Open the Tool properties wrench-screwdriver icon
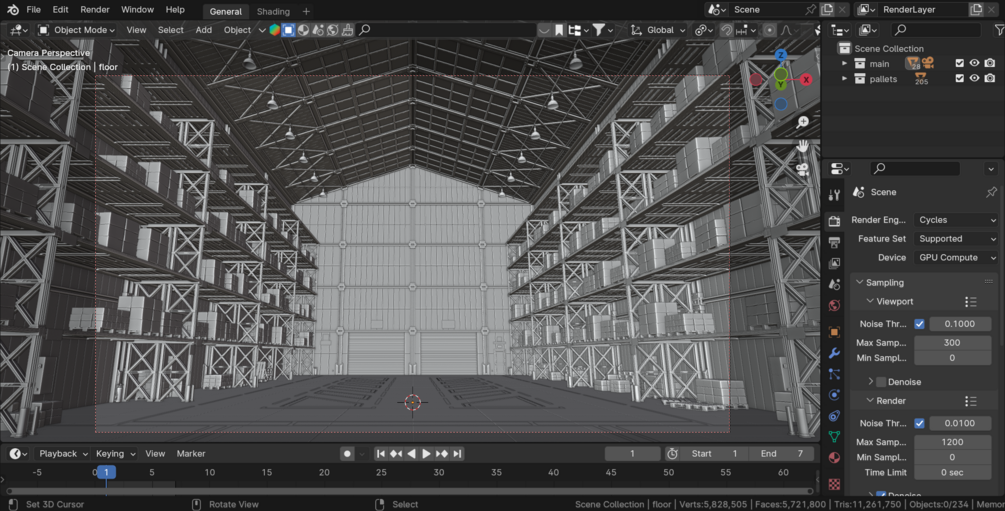This screenshot has height=511, width=1005. pos(834,196)
